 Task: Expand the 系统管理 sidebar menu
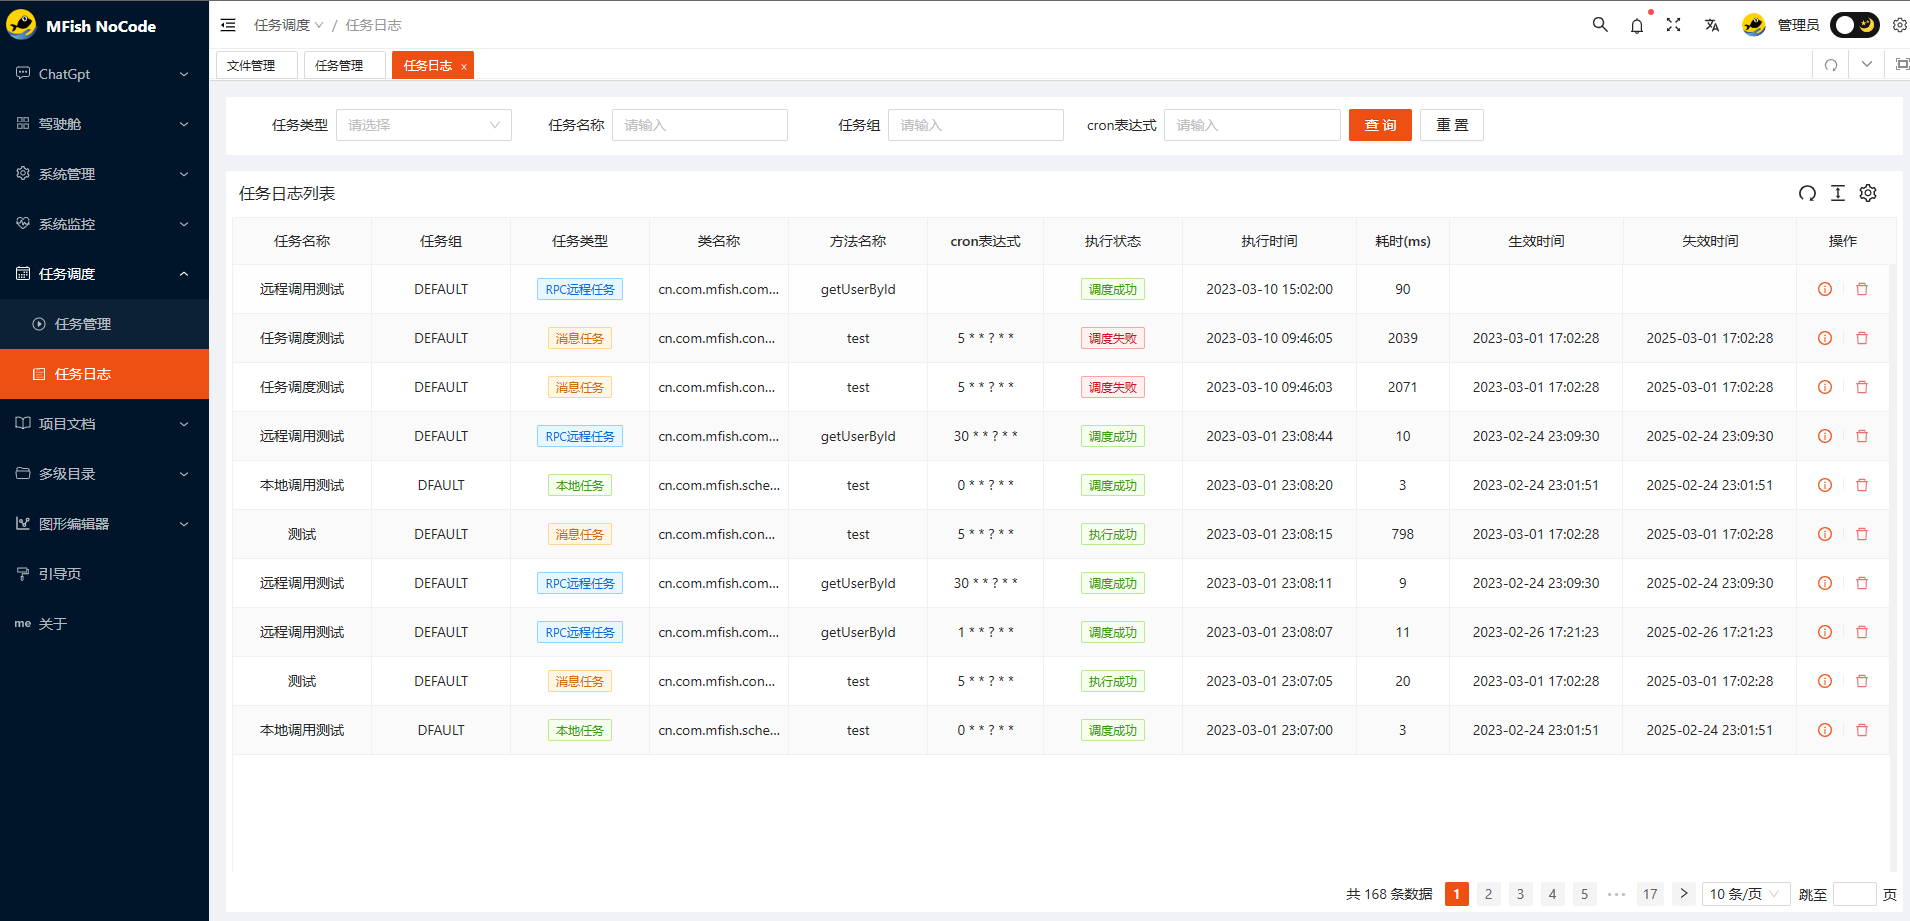coord(104,174)
